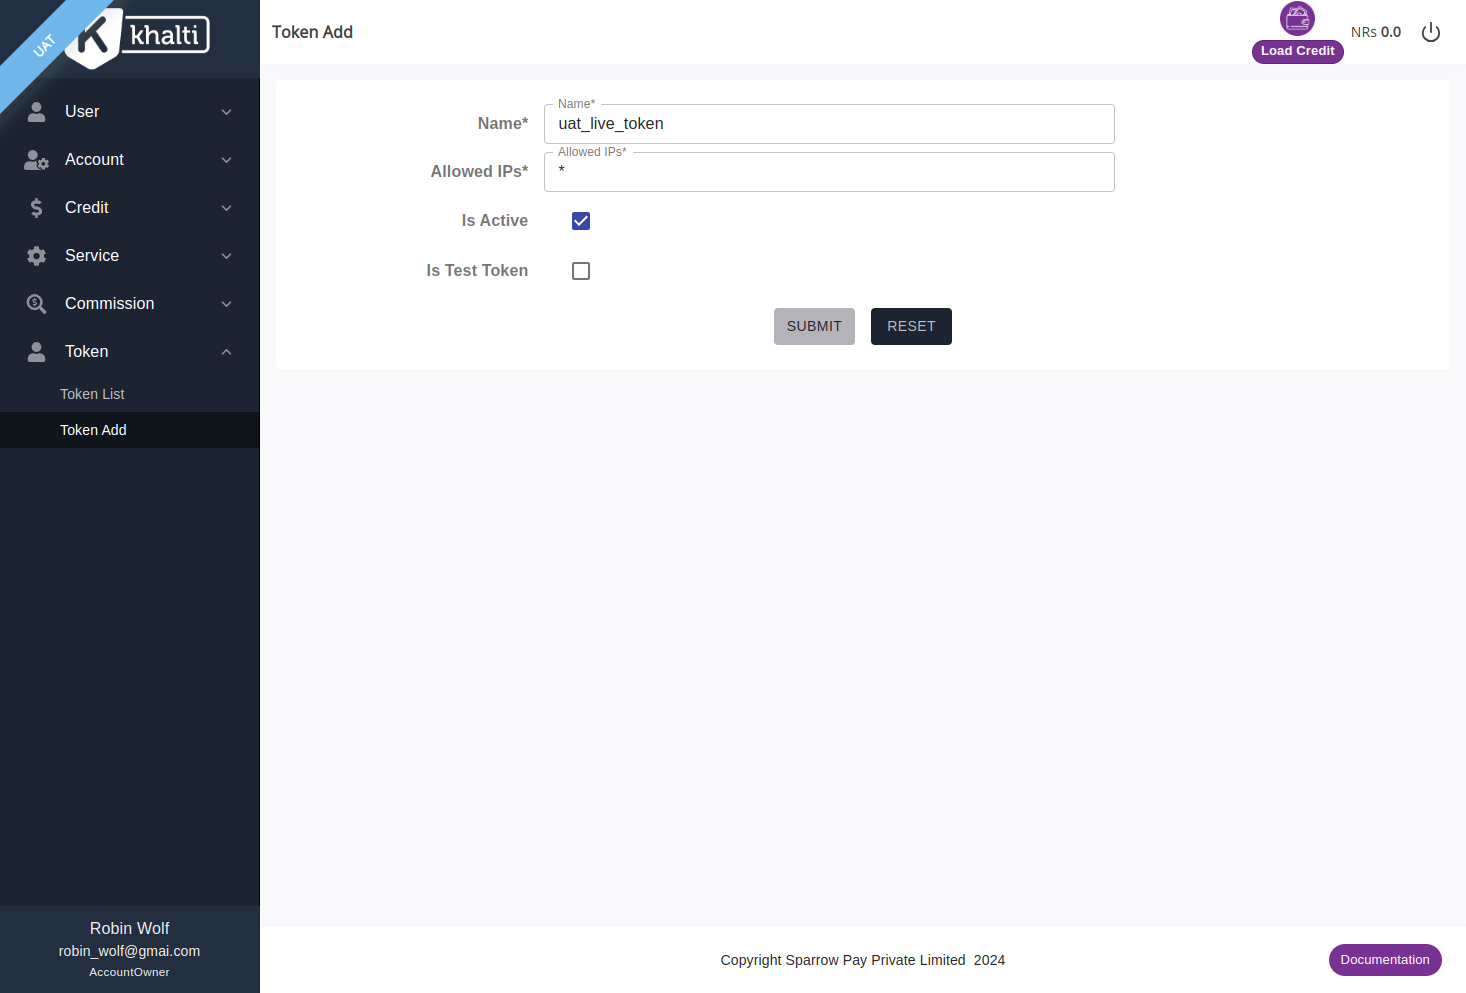Click the Credit dollar icon

tap(36, 208)
